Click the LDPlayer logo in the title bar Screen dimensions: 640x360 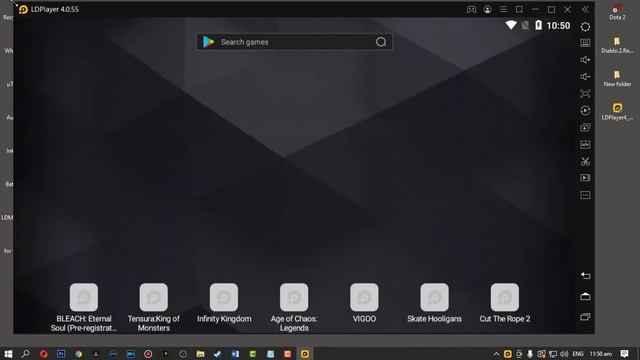tap(23, 9)
